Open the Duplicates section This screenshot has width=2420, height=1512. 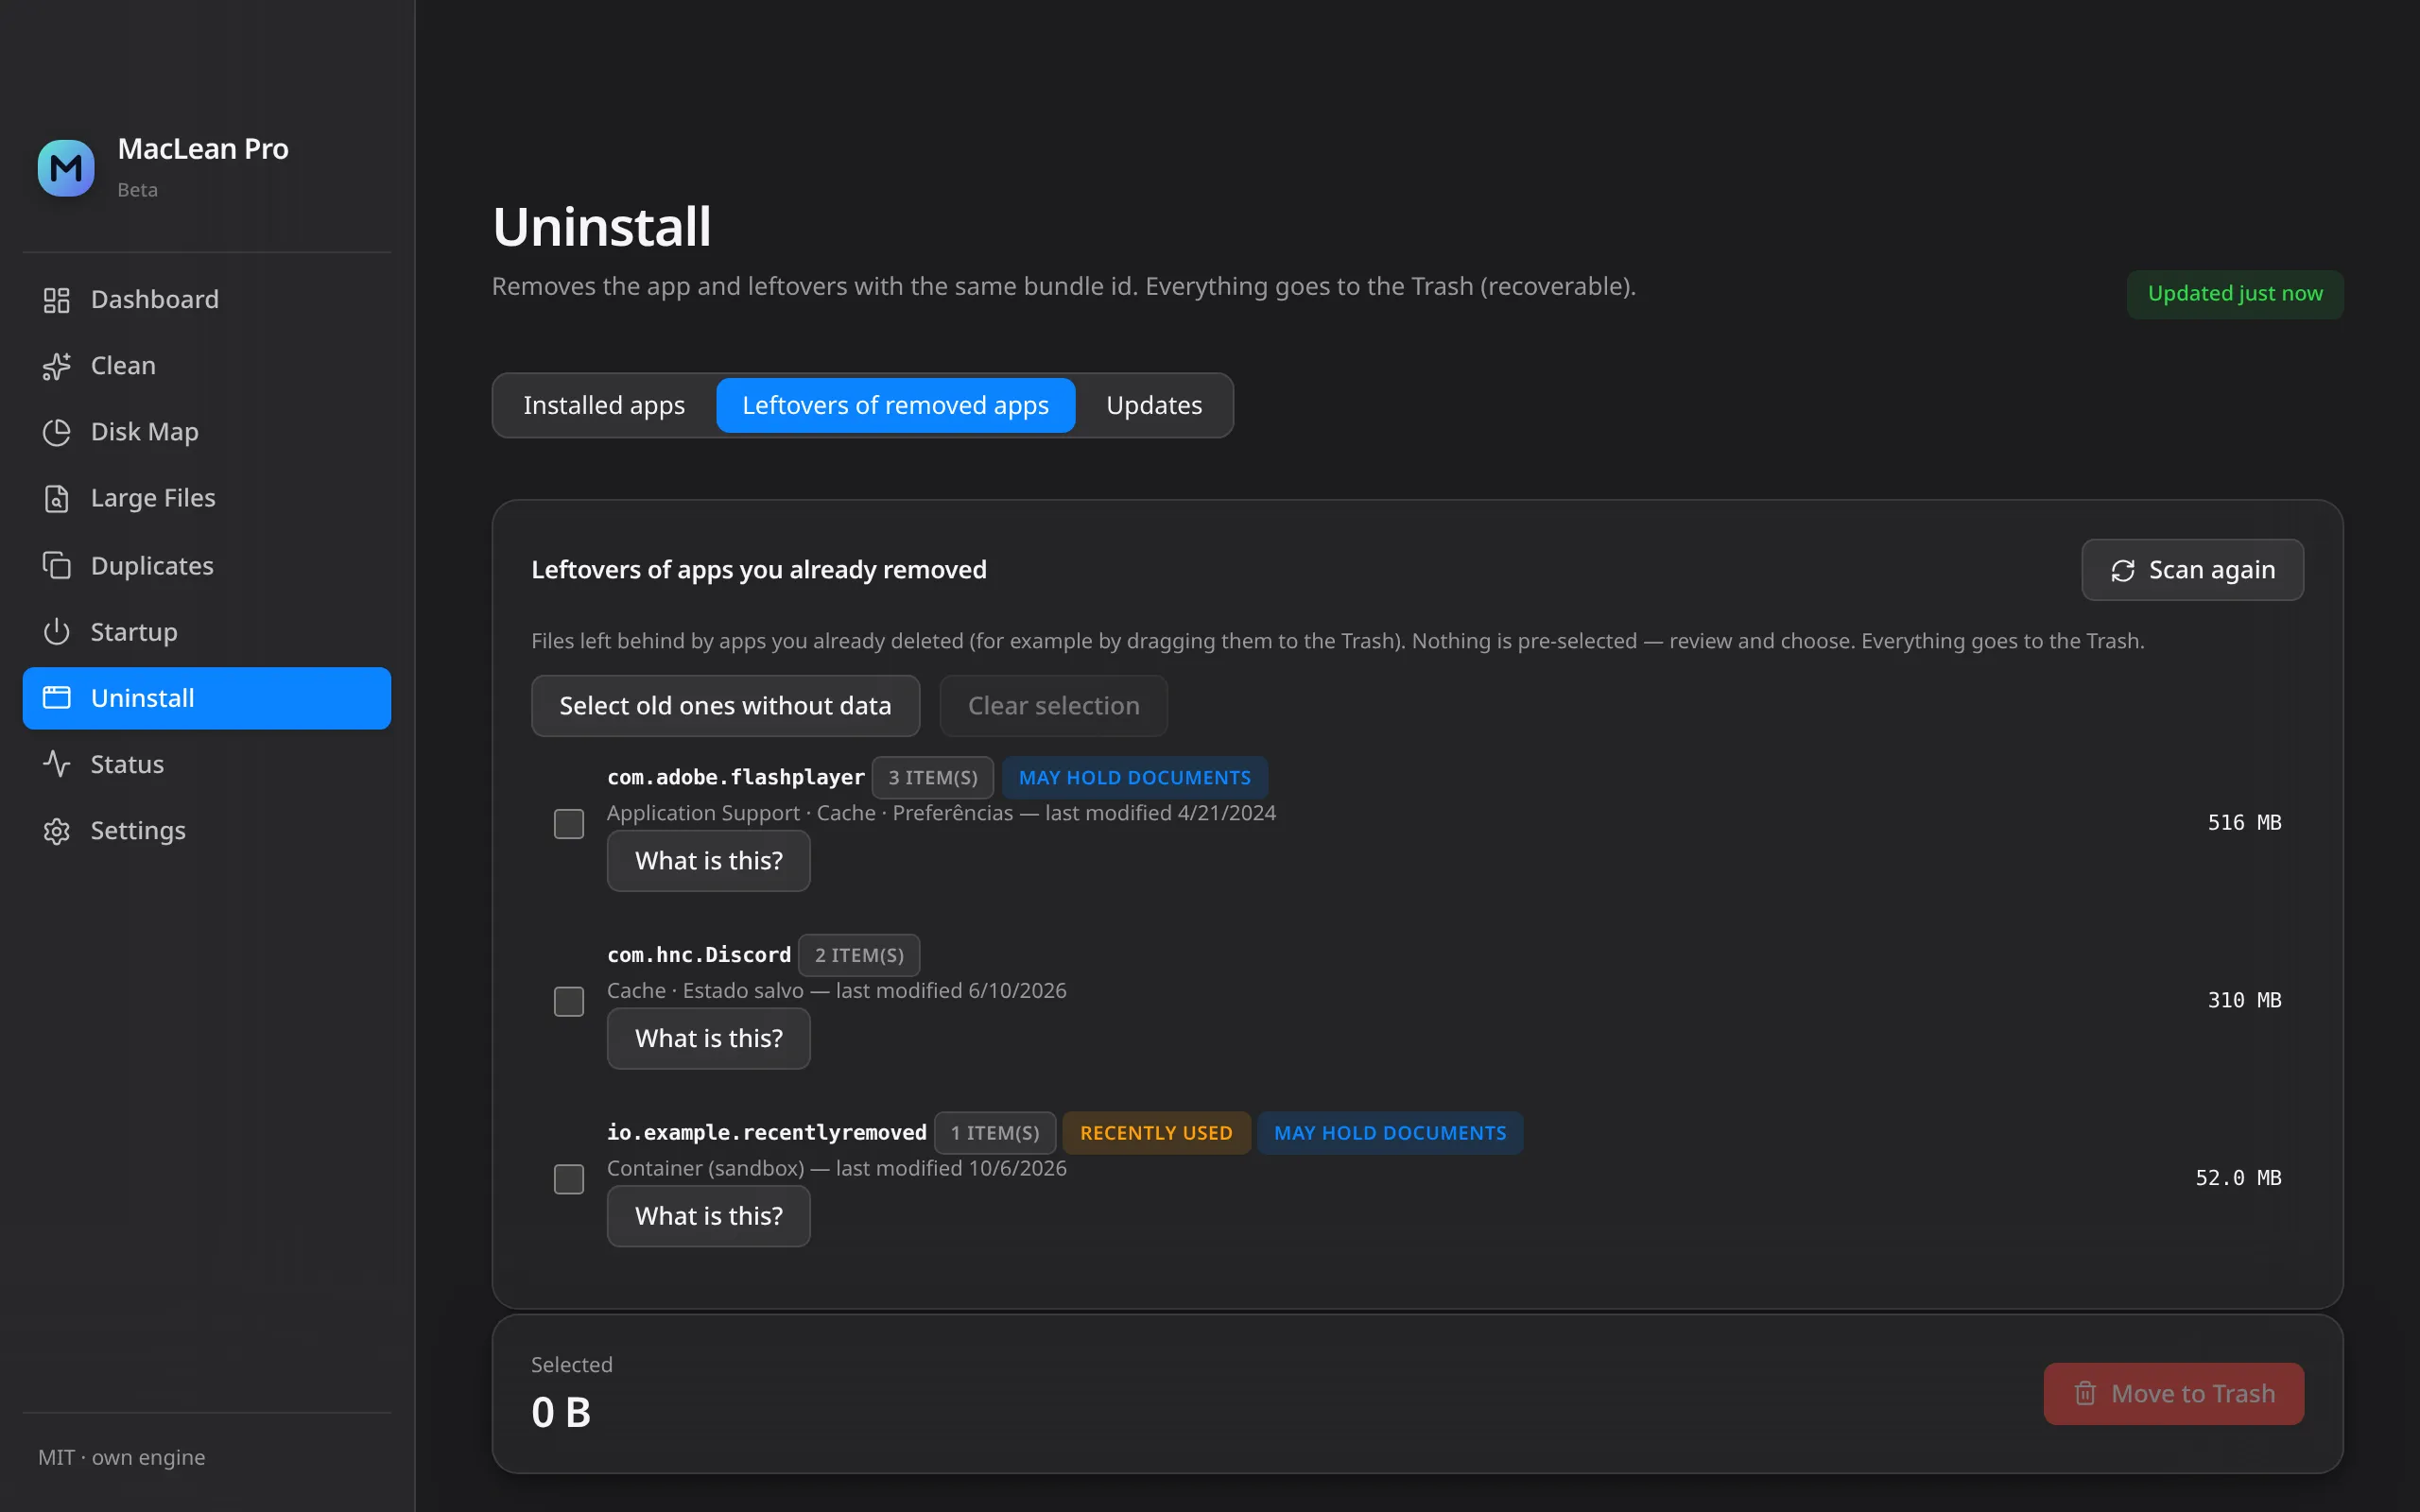[207, 565]
